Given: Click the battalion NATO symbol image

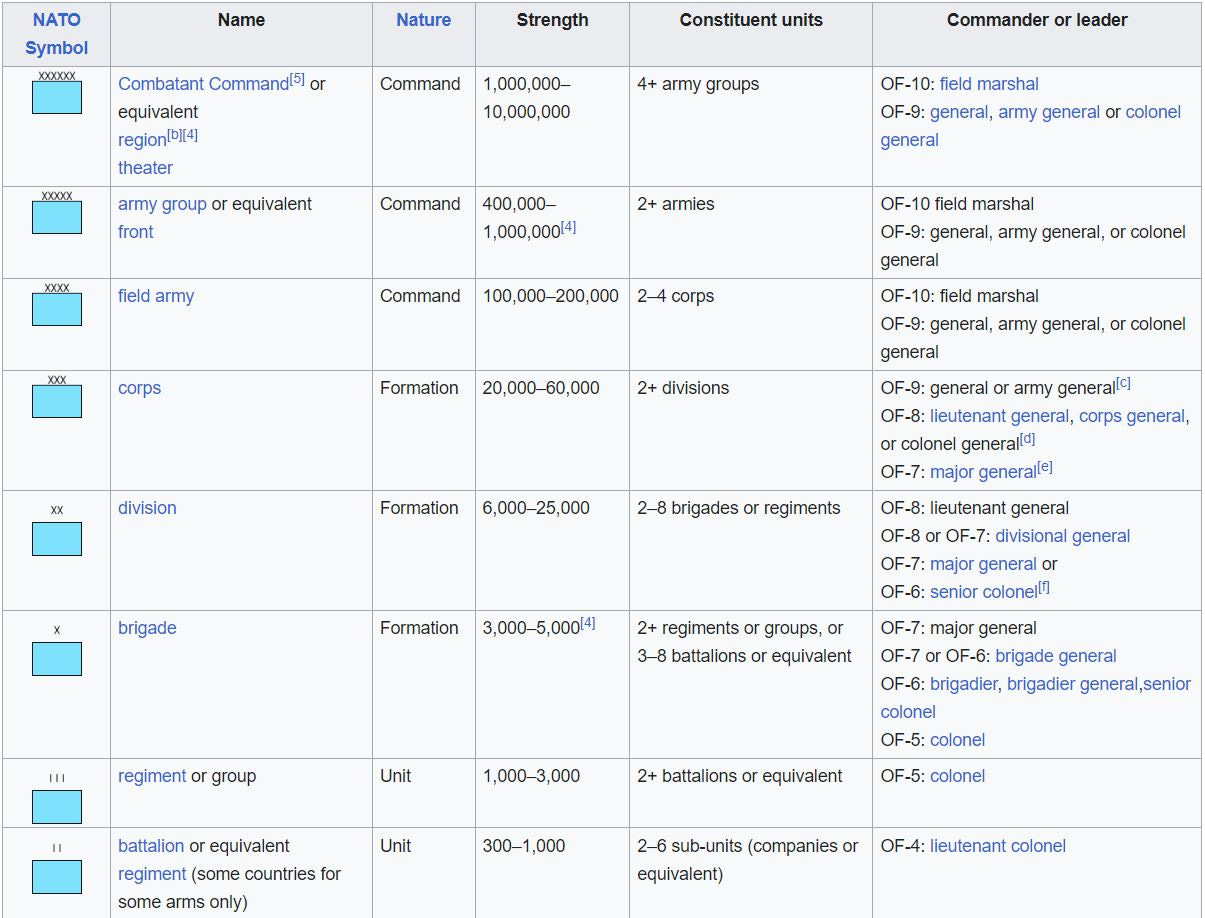Looking at the screenshot, I should [57, 868].
